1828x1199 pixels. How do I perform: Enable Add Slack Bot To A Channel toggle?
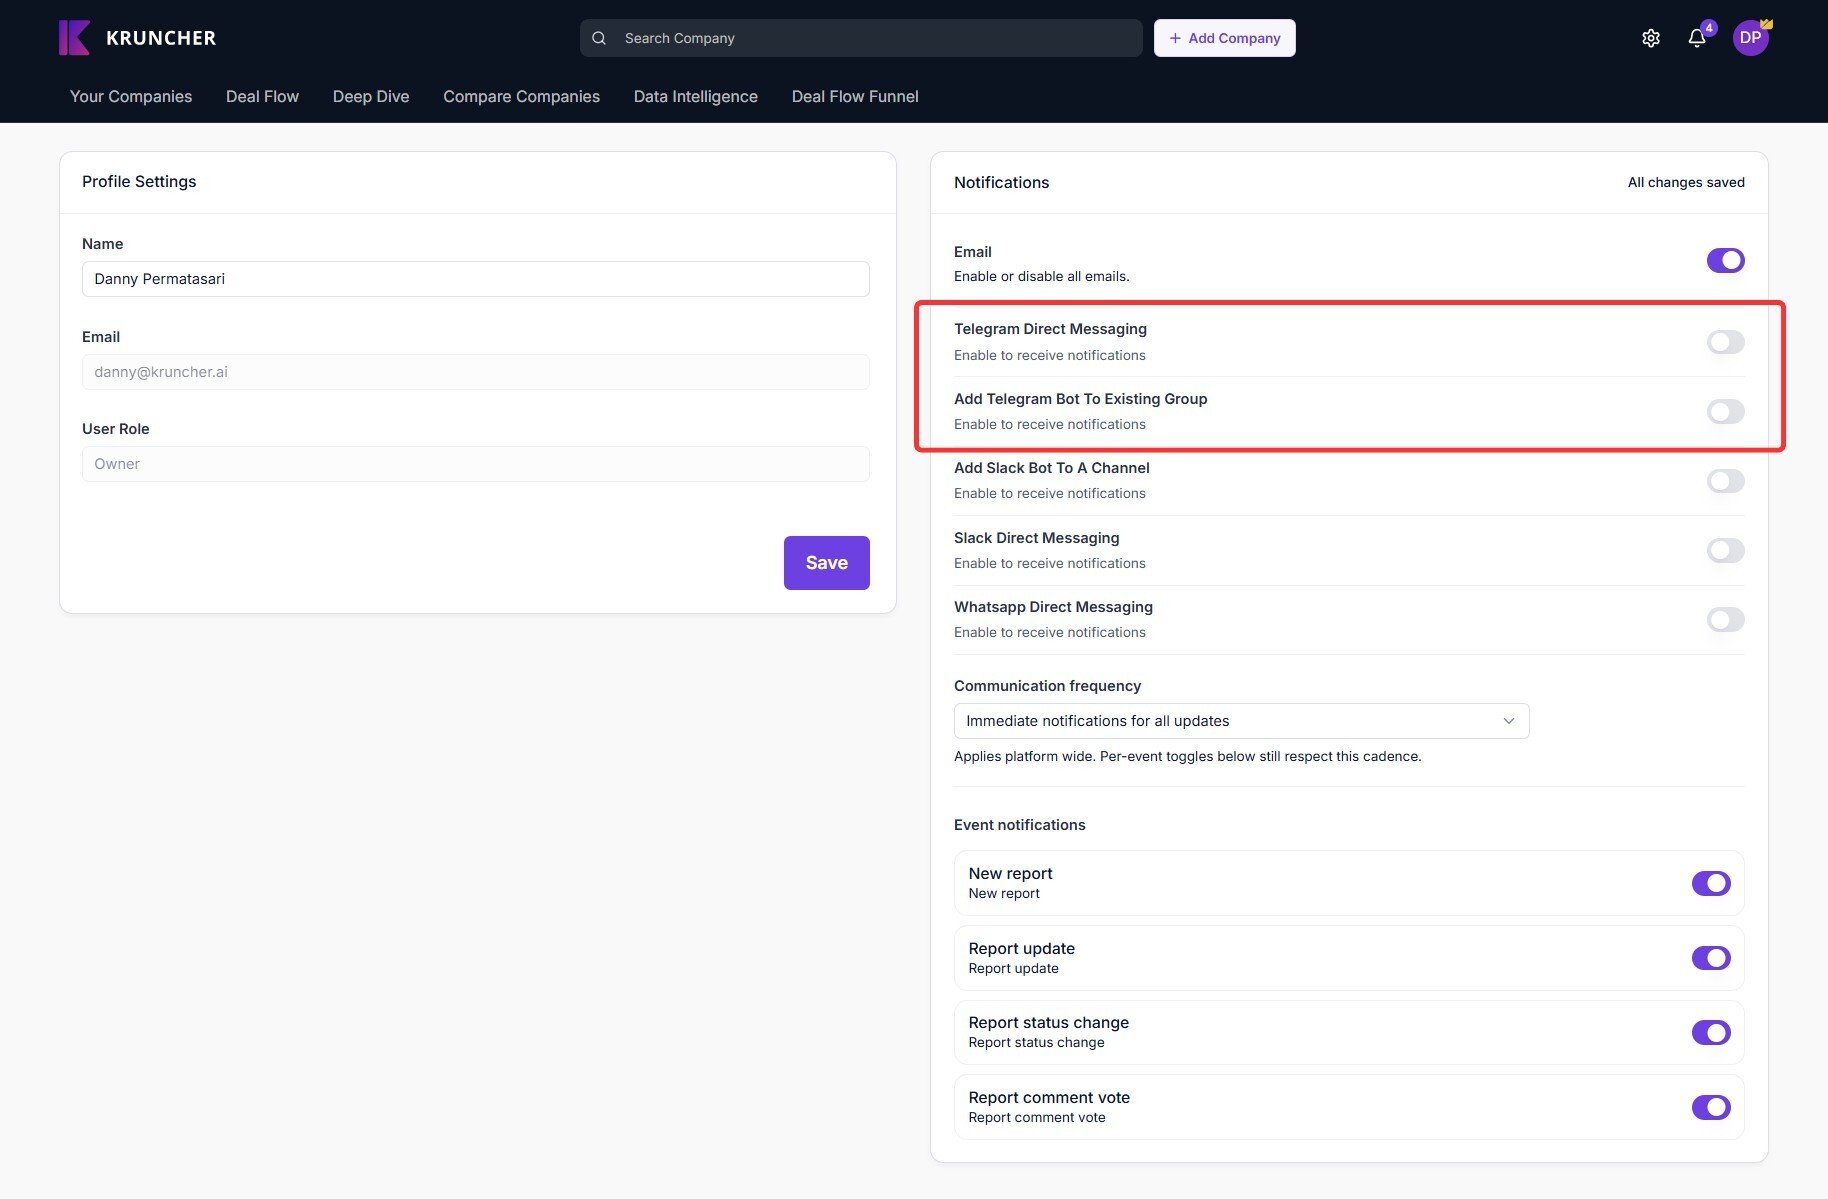(1725, 481)
